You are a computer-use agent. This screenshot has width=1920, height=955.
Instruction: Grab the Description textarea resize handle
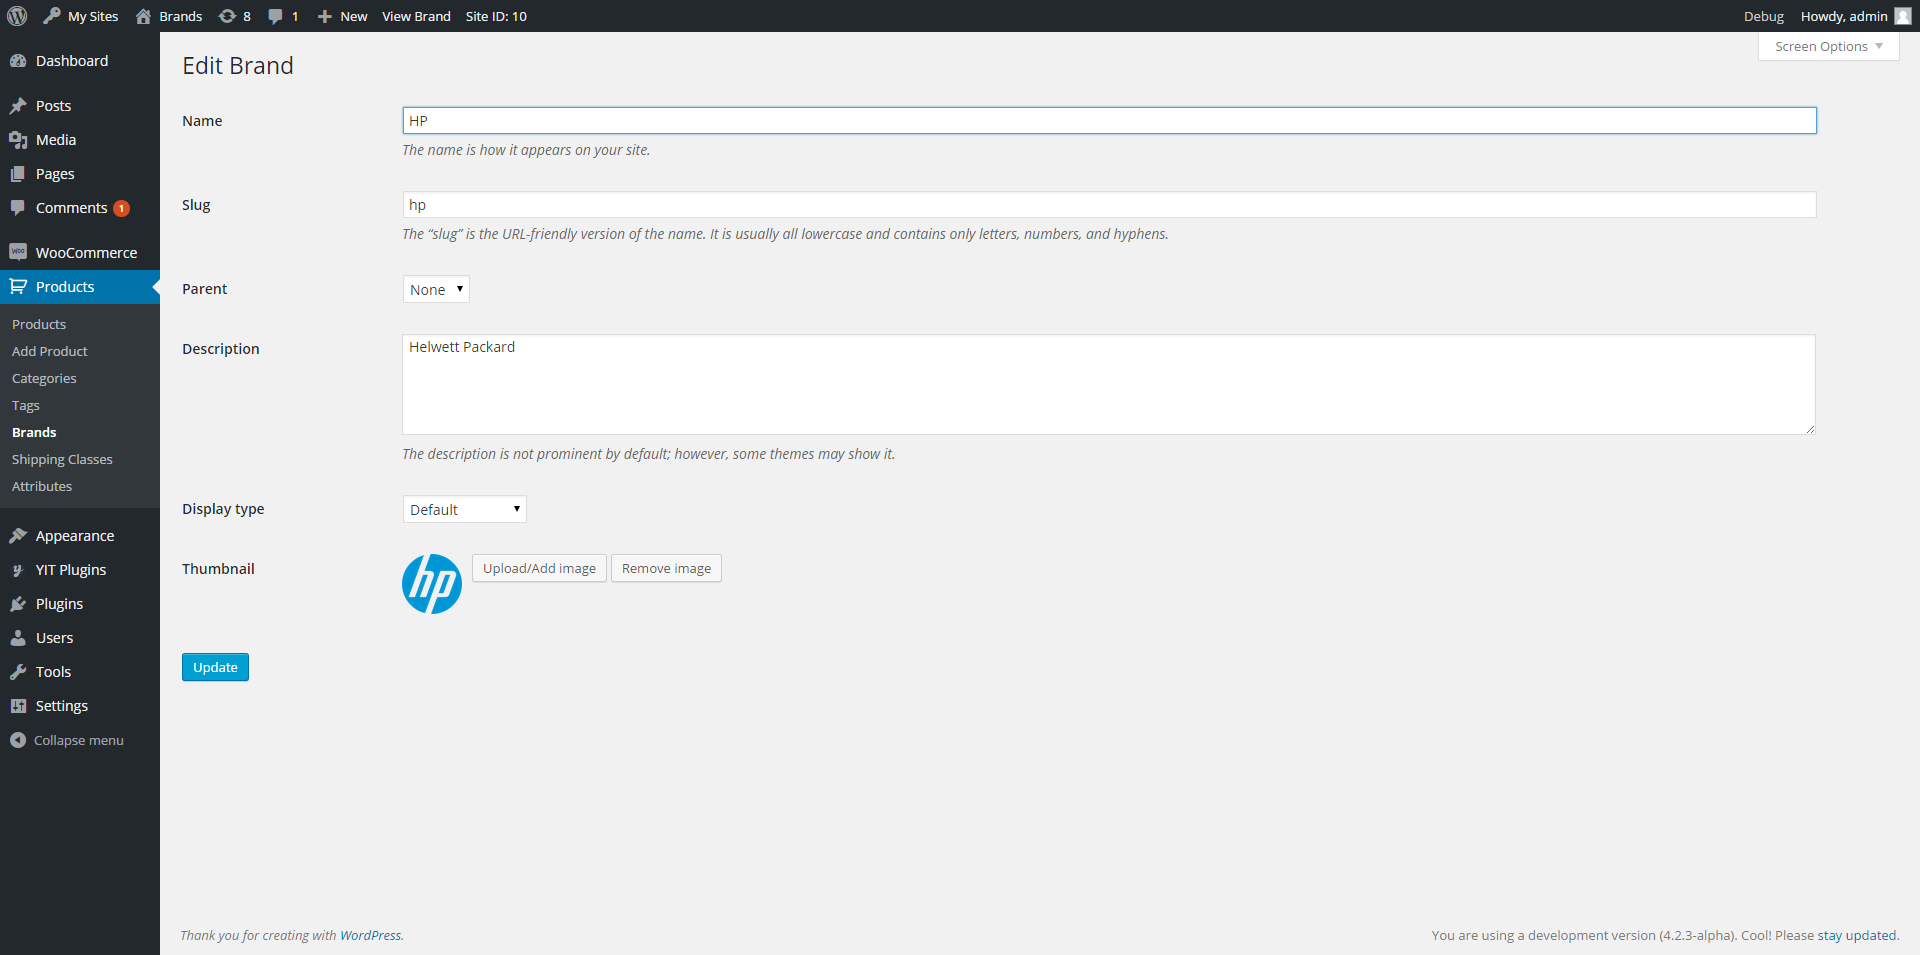pyautogui.click(x=1810, y=429)
